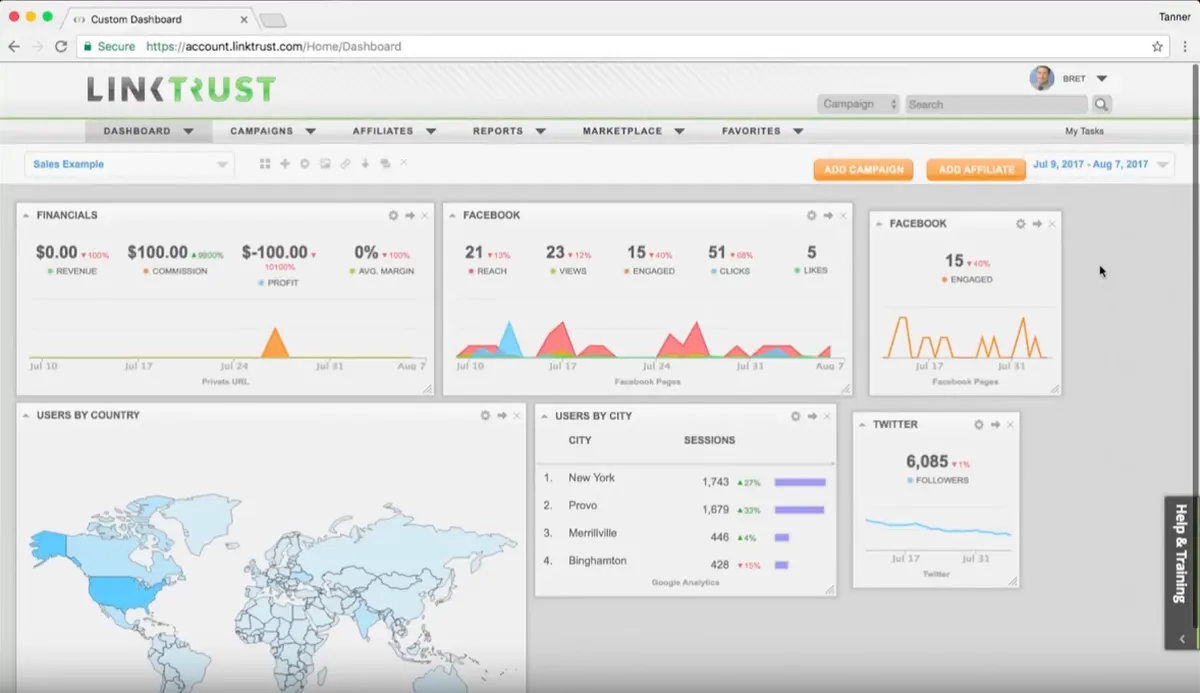1200x693 pixels.
Task: Click the image icon in dashboard toolbar
Action: pos(325,164)
